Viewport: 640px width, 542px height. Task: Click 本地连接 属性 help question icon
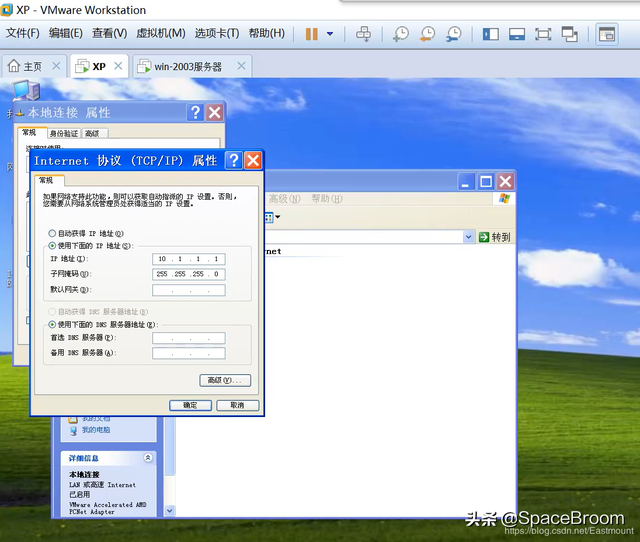(196, 112)
